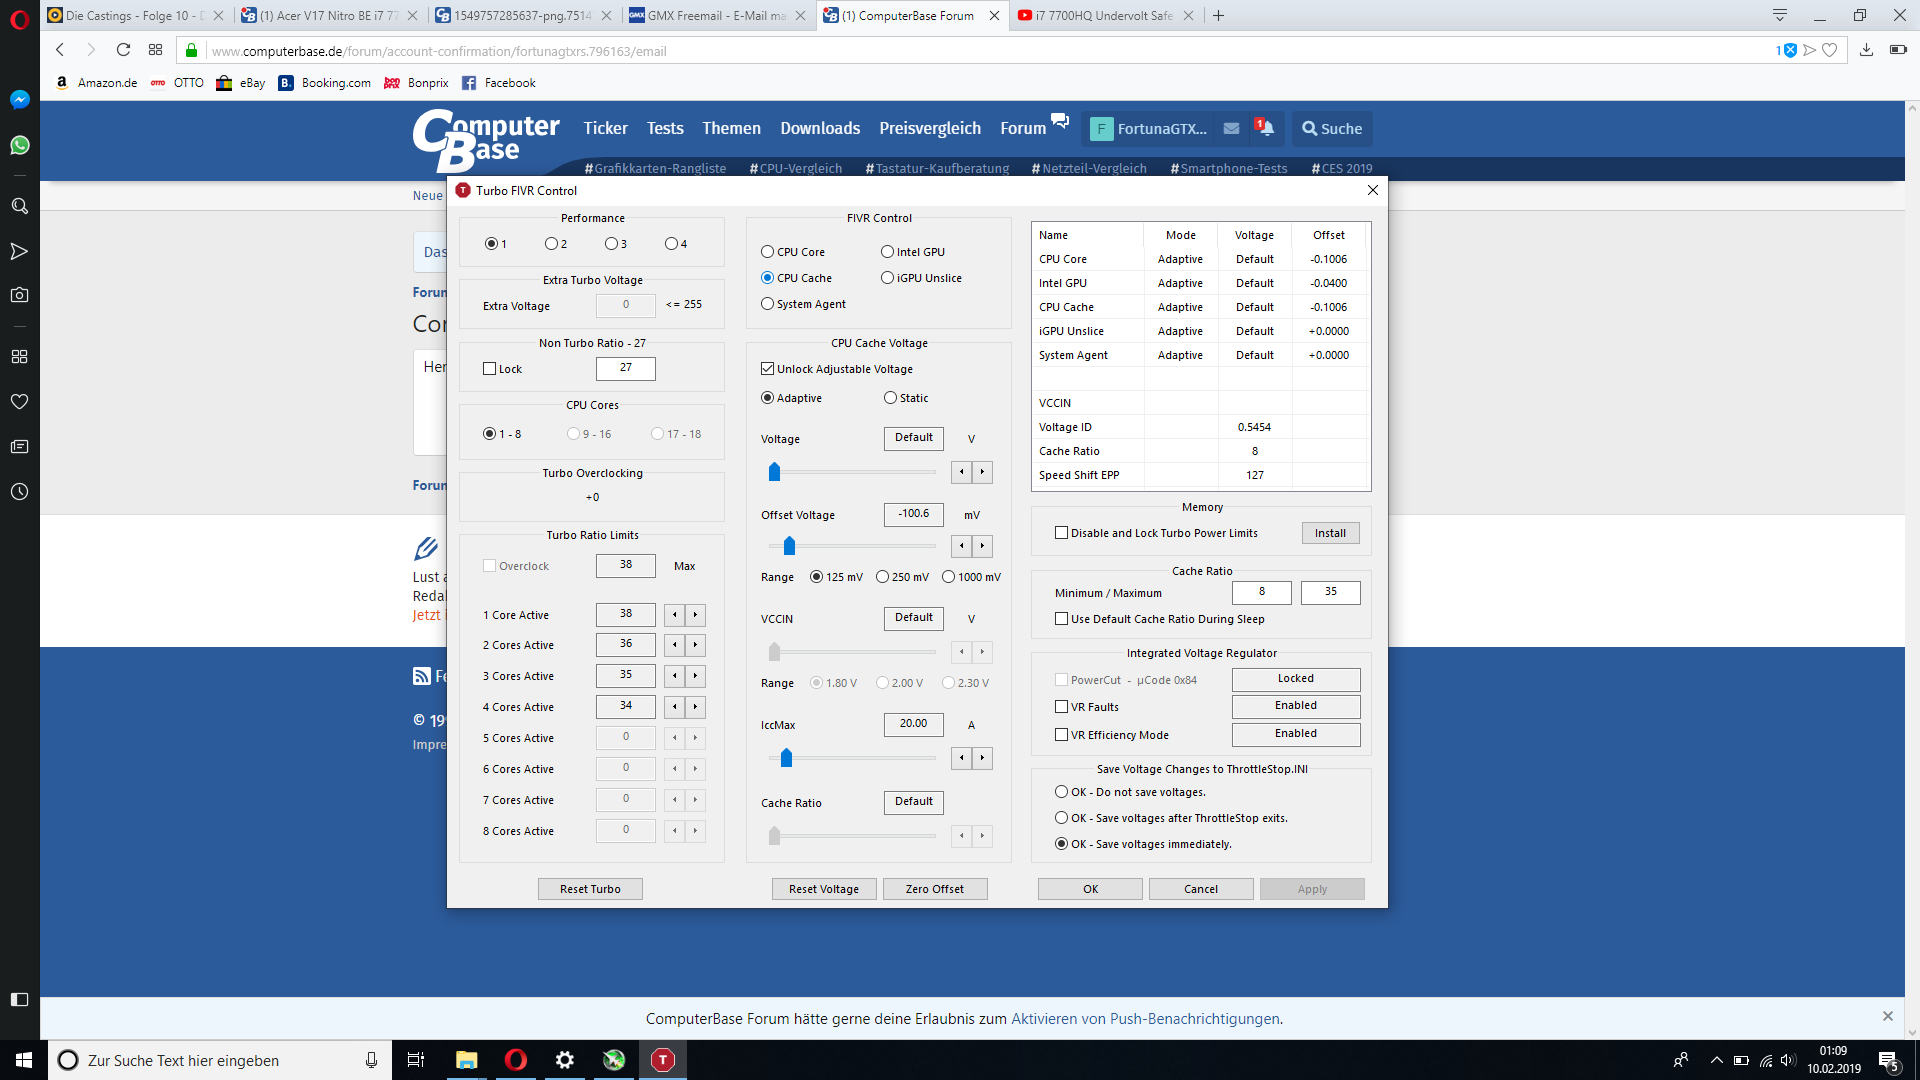Open ThrottleStop in the Windows taskbar

pos(662,1060)
